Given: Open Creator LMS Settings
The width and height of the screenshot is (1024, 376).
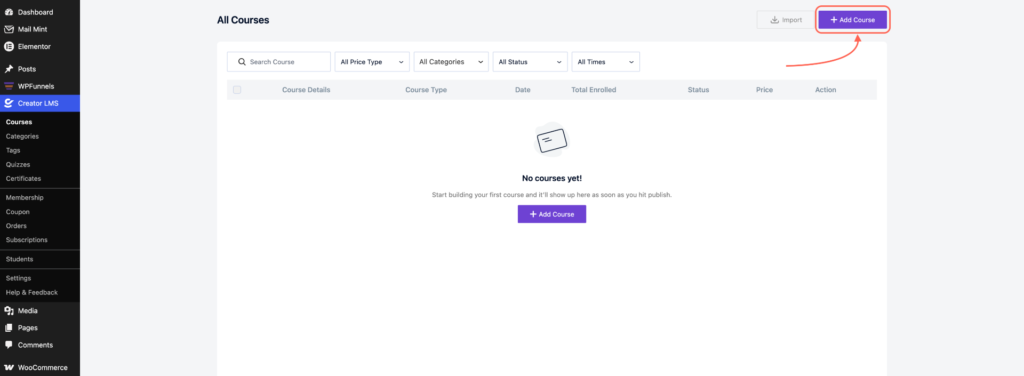Looking at the screenshot, I should [18, 278].
